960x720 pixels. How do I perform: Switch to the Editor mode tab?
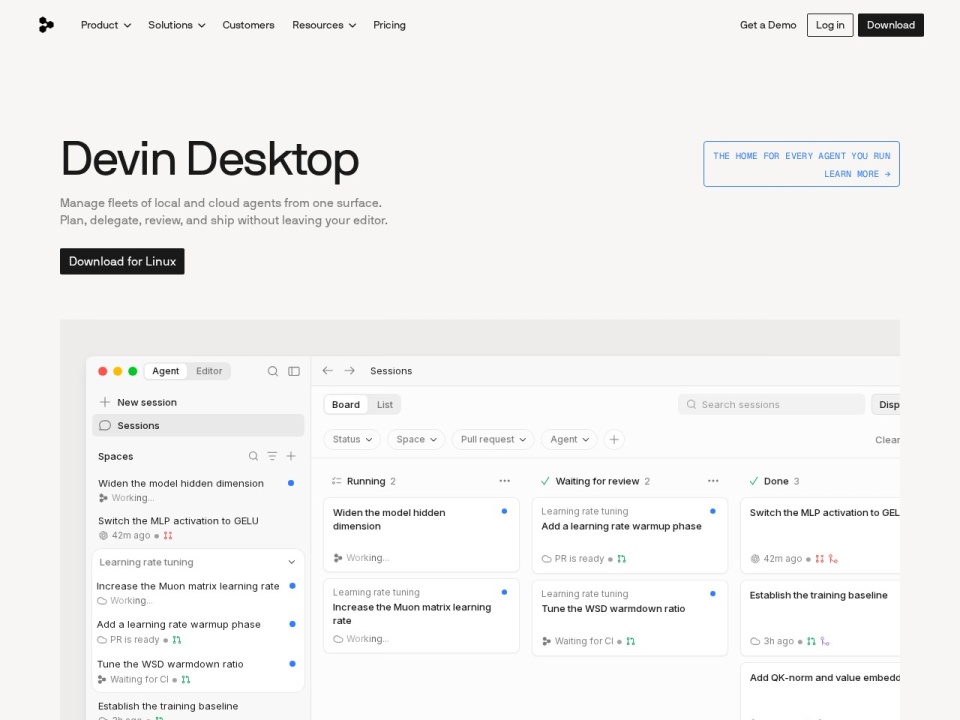[x=209, y=371]
